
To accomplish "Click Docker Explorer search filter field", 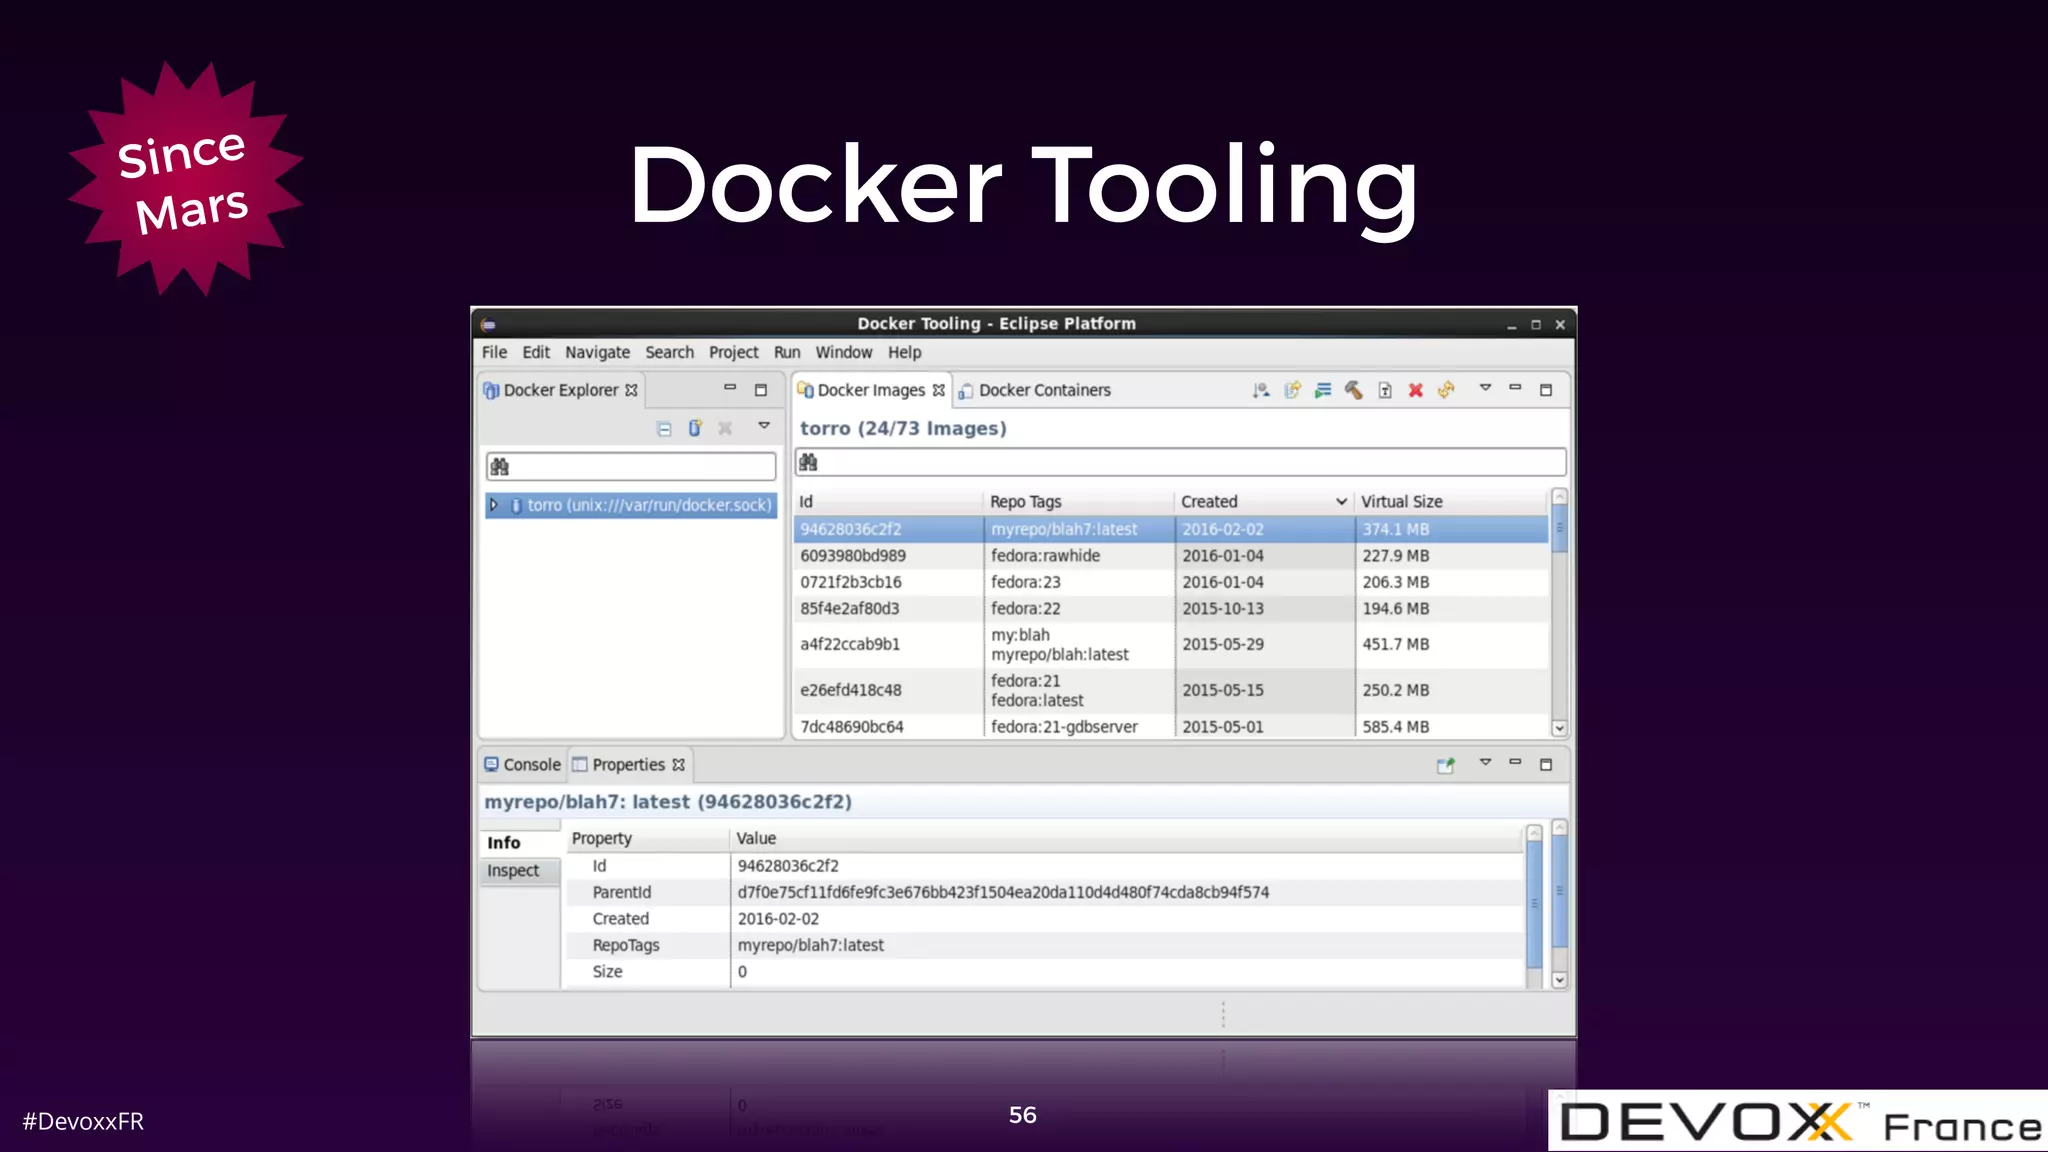I will point(631,466).
